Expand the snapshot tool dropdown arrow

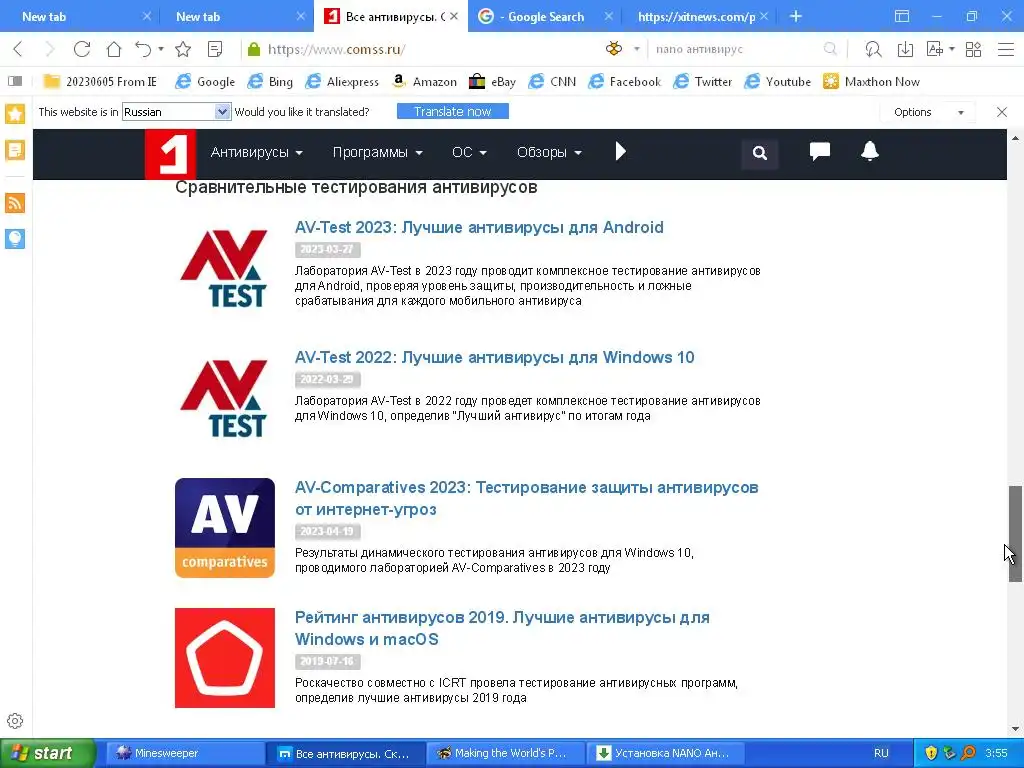click(x=952, y=49)
